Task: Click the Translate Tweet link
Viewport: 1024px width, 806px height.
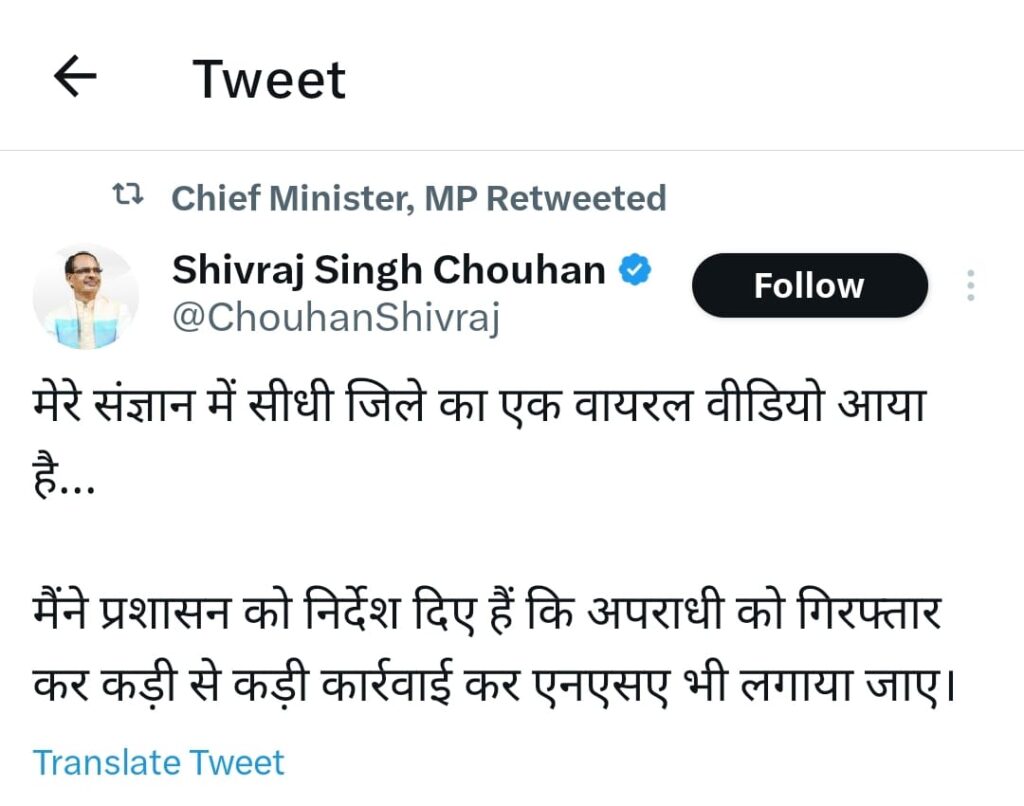Action: [159, 762]
